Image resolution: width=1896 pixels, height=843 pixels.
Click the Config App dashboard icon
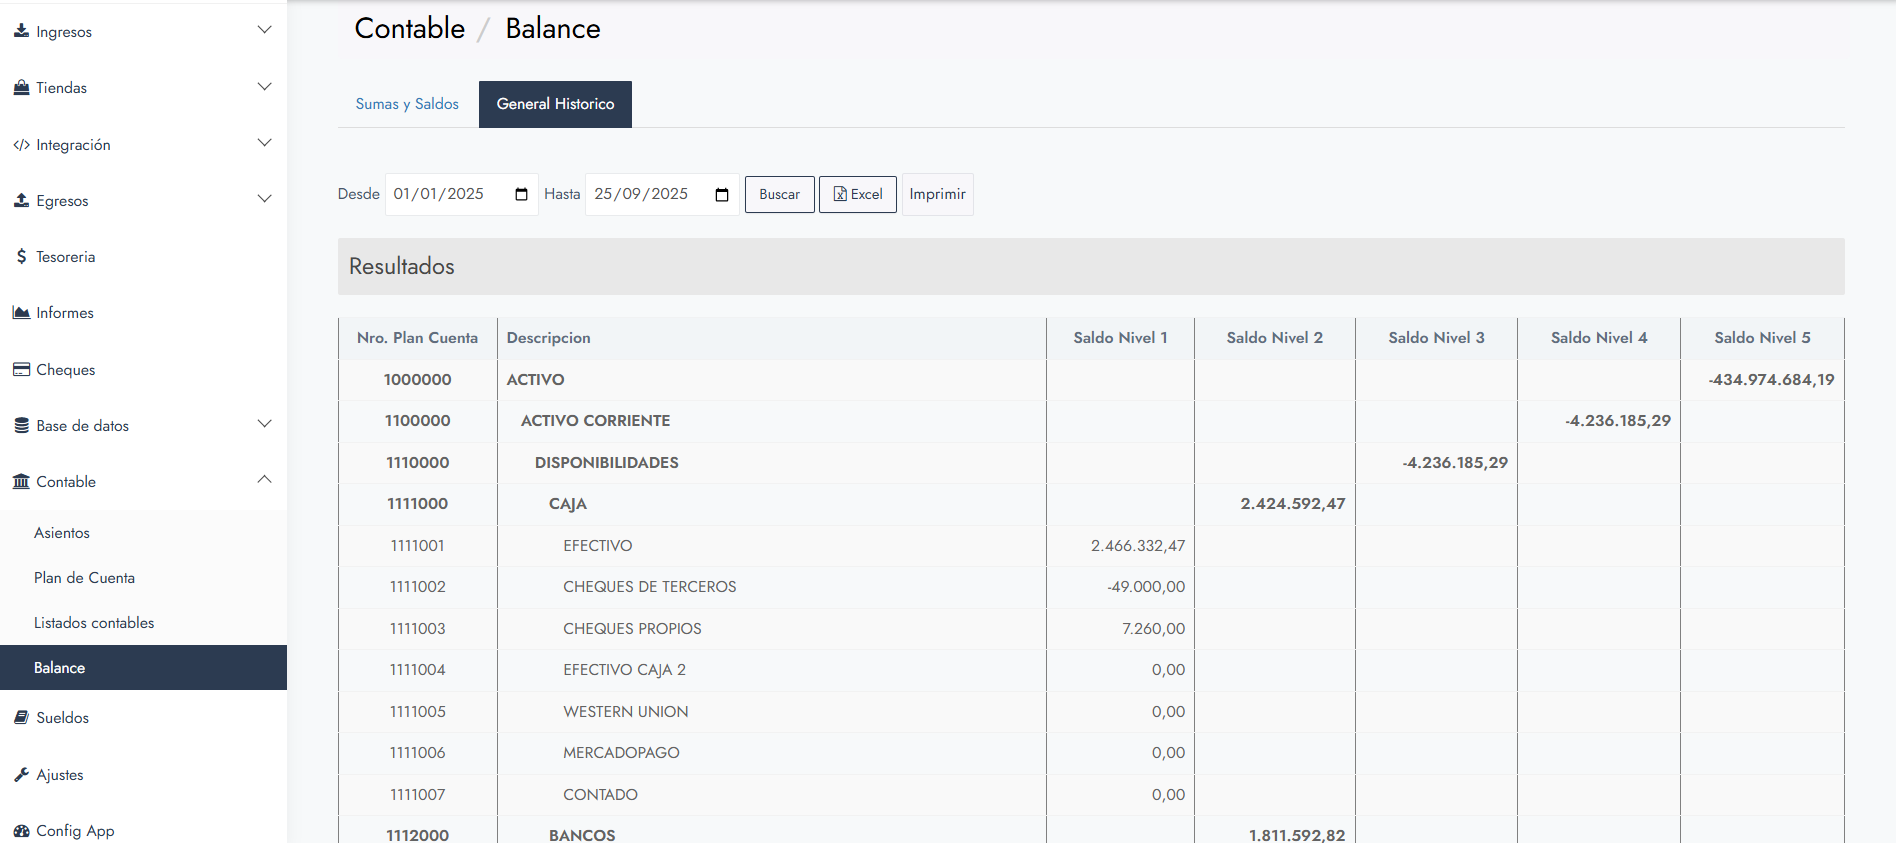[21, 831]
